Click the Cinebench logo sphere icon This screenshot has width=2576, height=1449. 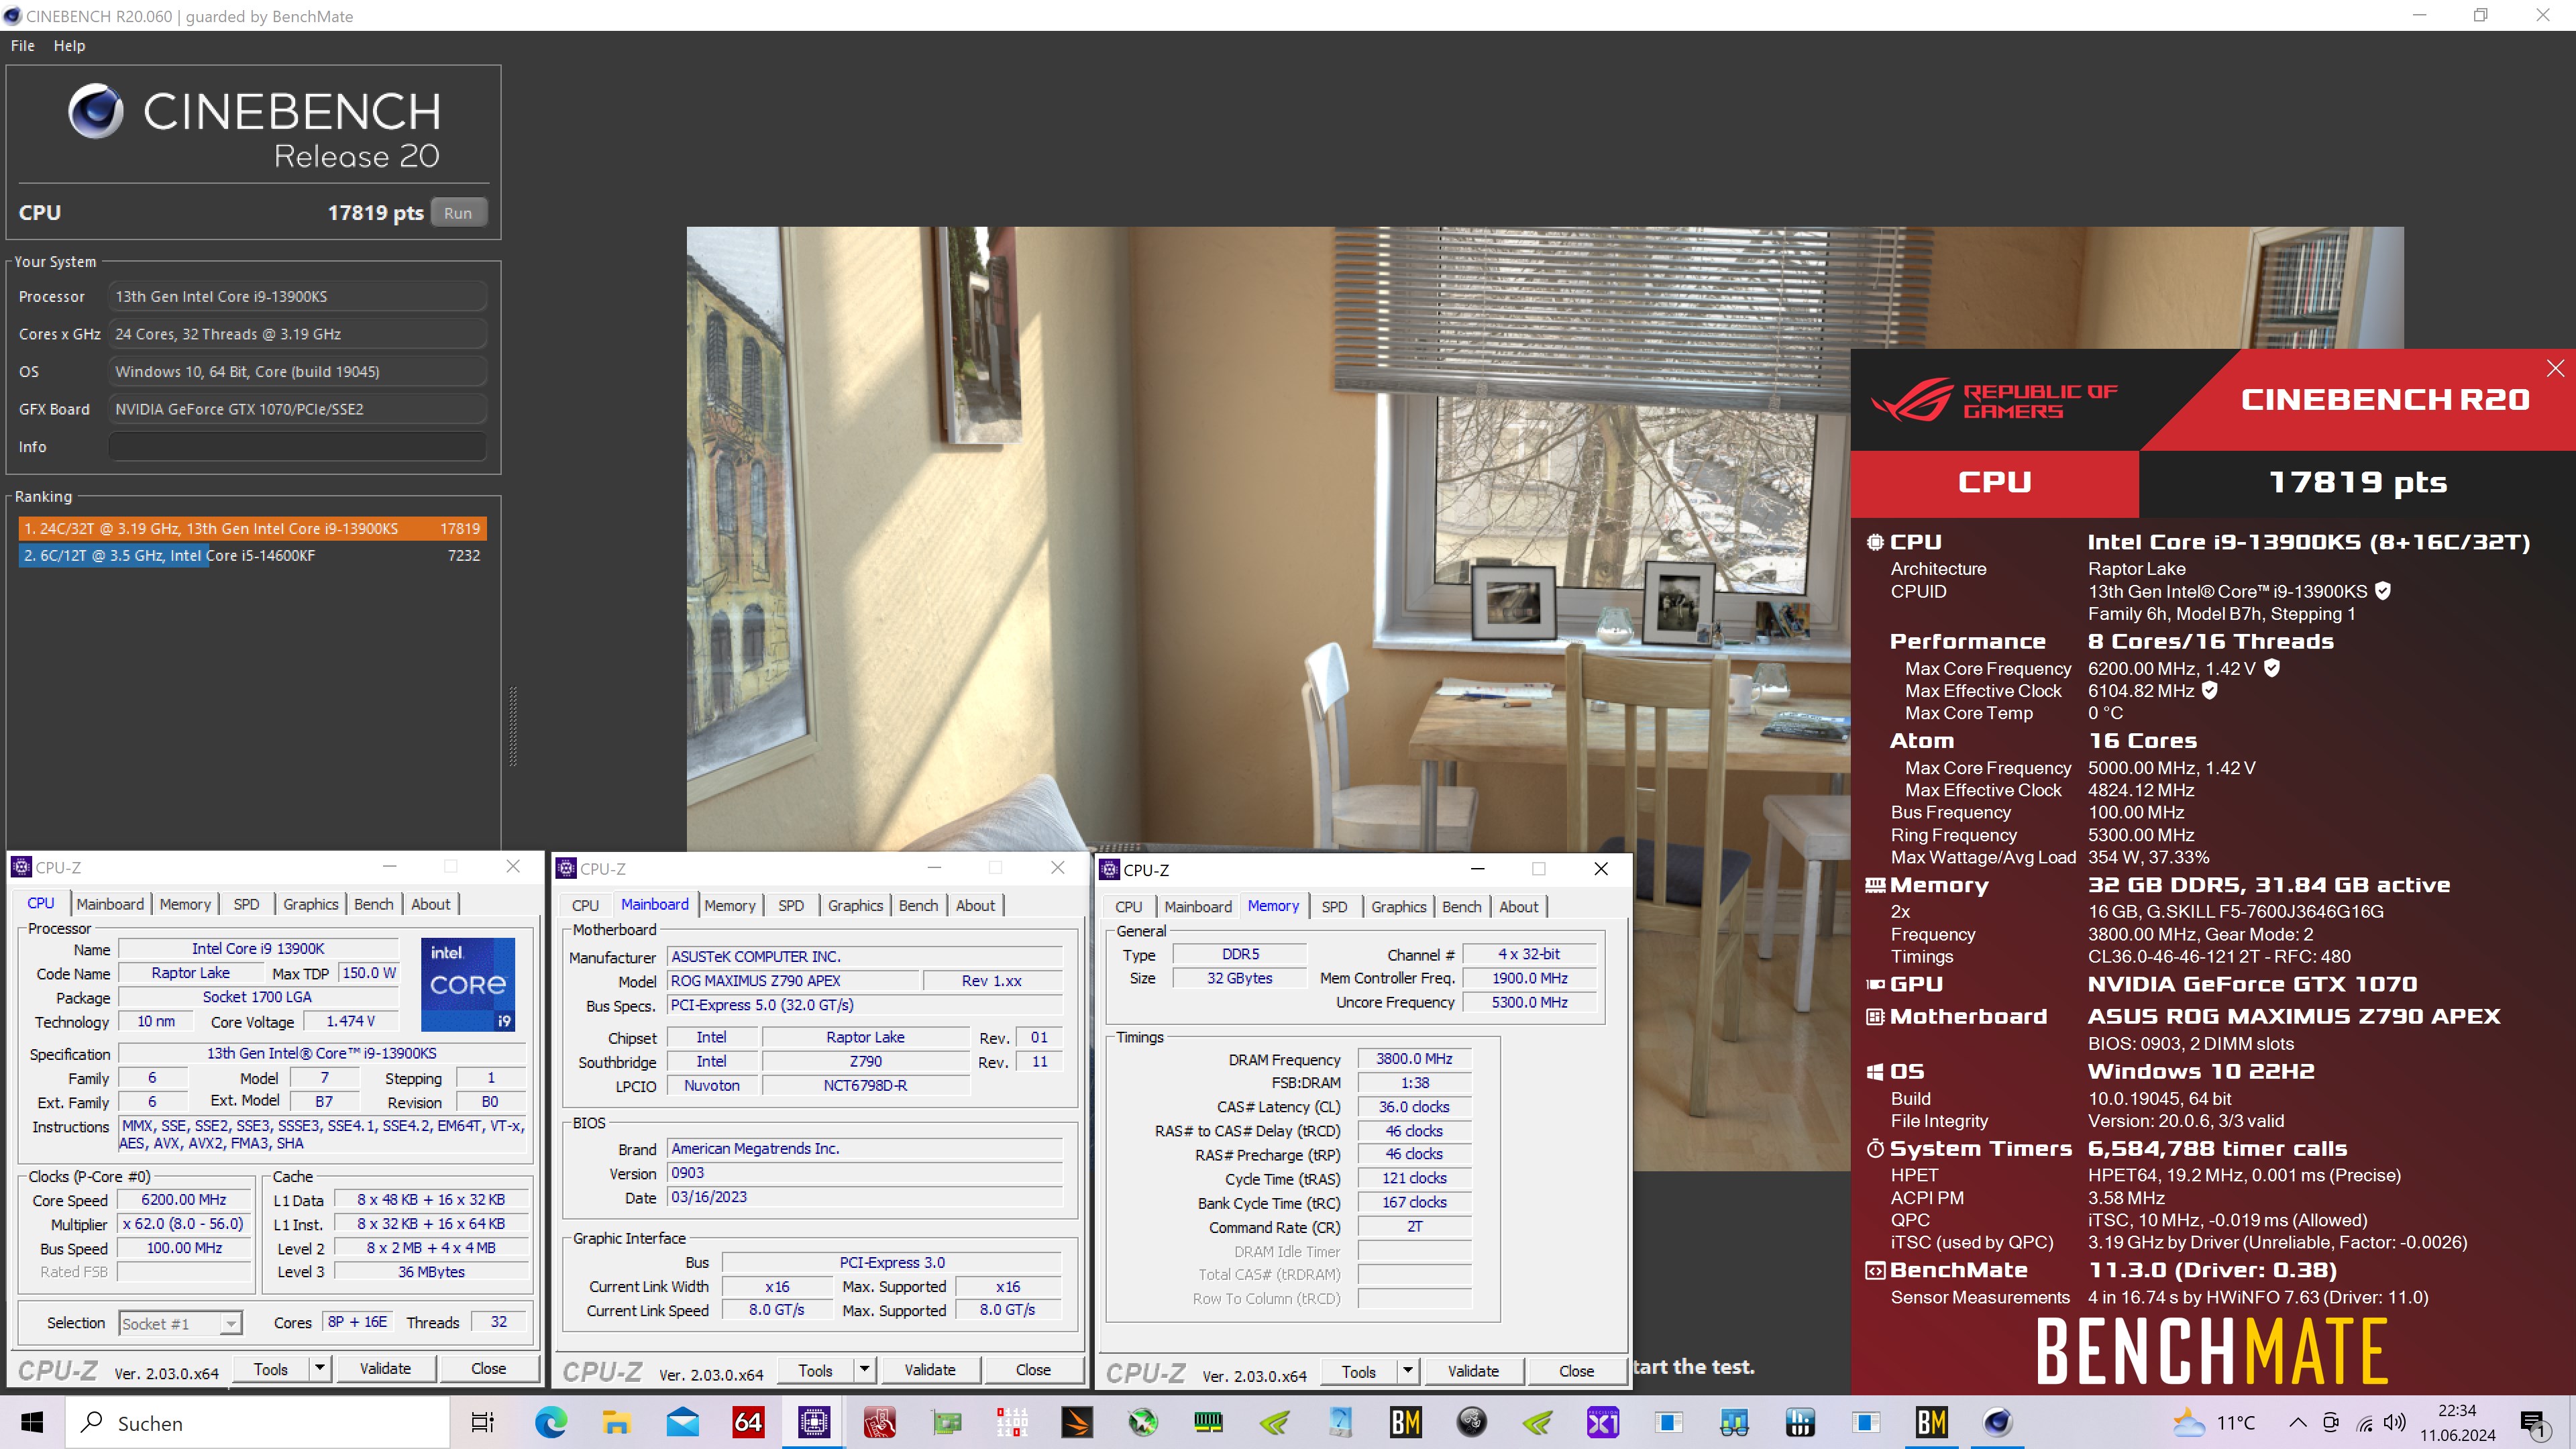click(96, 111)
